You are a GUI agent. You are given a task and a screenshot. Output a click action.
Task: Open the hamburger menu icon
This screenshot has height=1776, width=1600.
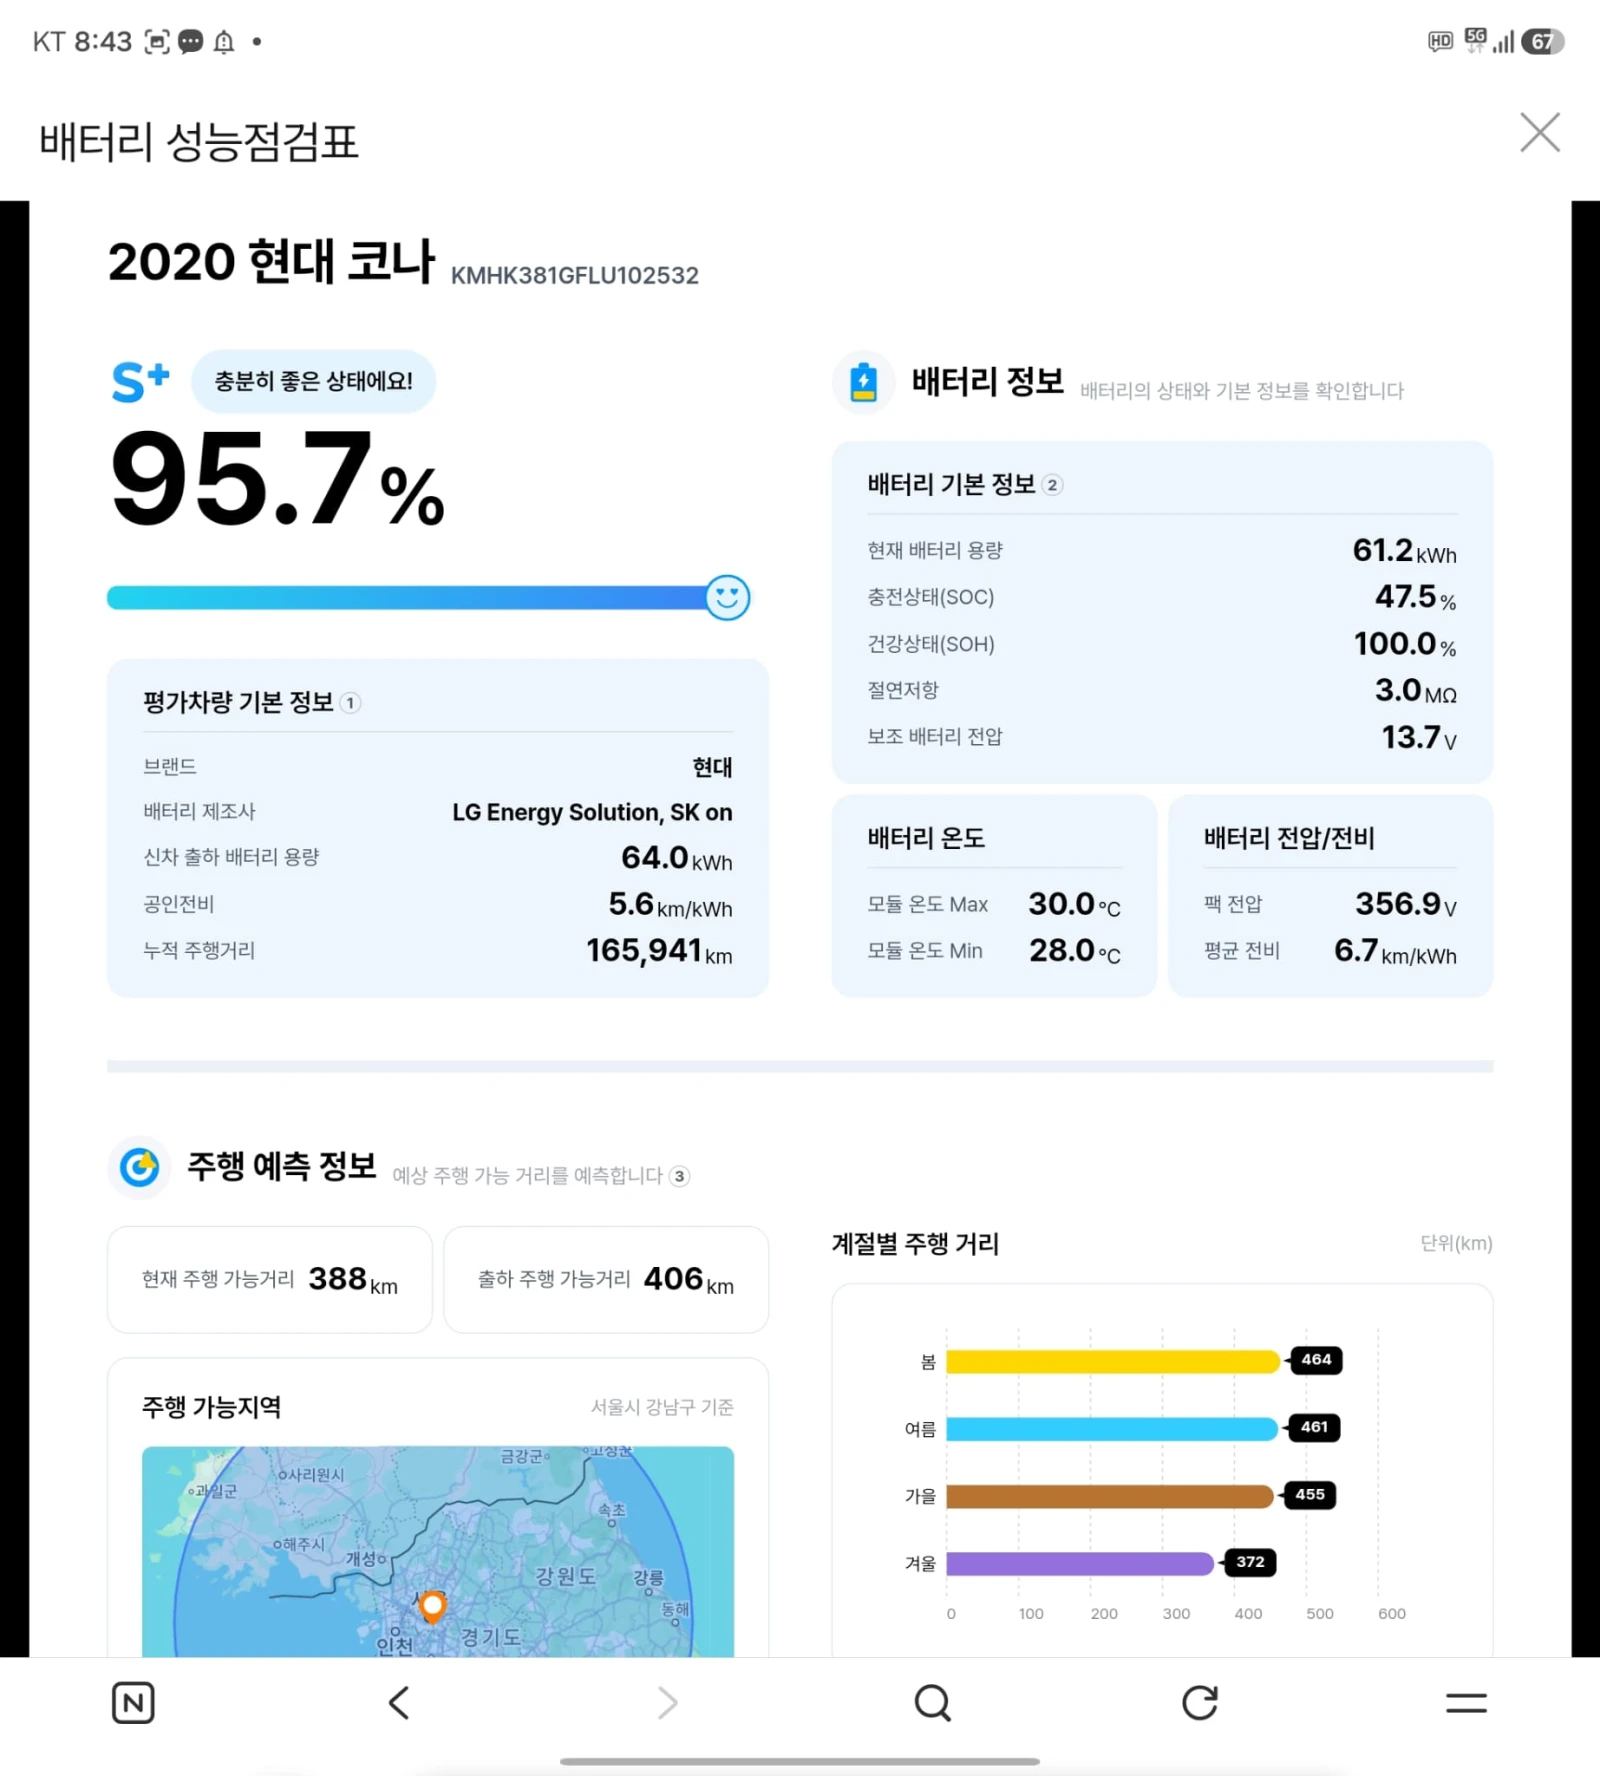pos(1466,1702)
